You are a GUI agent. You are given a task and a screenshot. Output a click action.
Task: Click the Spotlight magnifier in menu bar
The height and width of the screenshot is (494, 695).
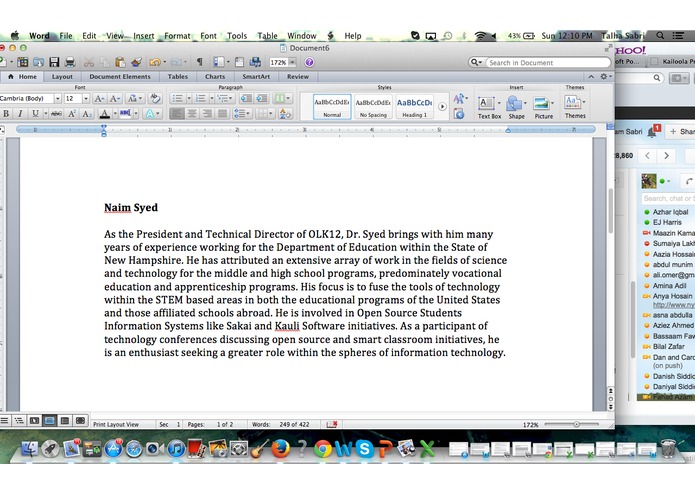(x=660, y=35)
